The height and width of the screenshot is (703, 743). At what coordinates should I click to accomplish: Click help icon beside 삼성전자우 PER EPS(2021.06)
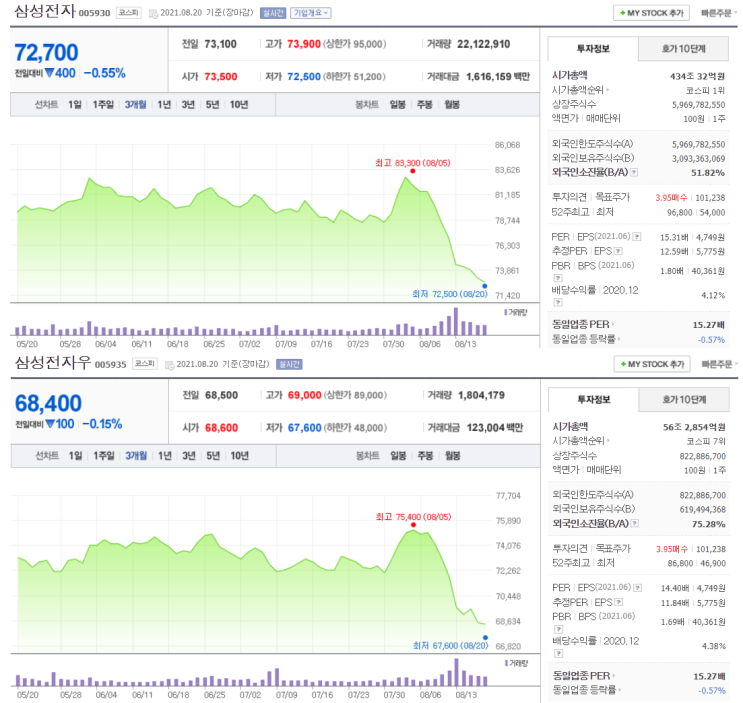[x=638, y=588]
